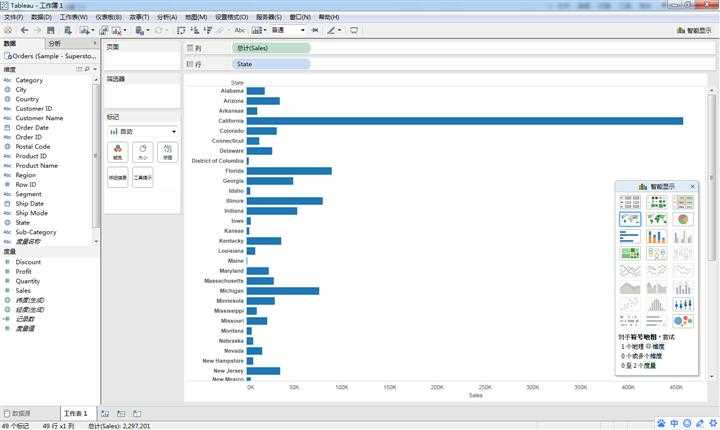Select the heat map in Show Me
This screenshot has height=430, width=720.
[657, 202]
